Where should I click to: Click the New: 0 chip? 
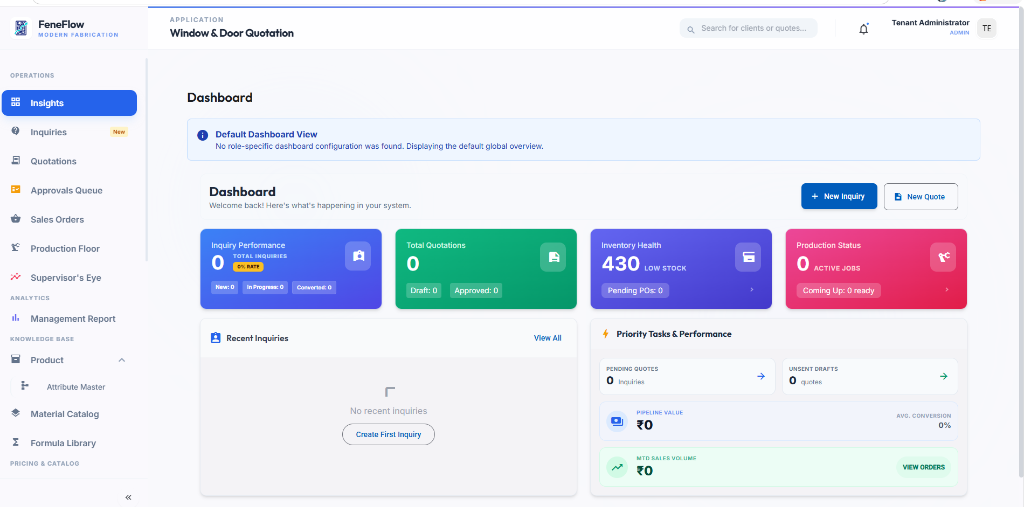point(225,287)
